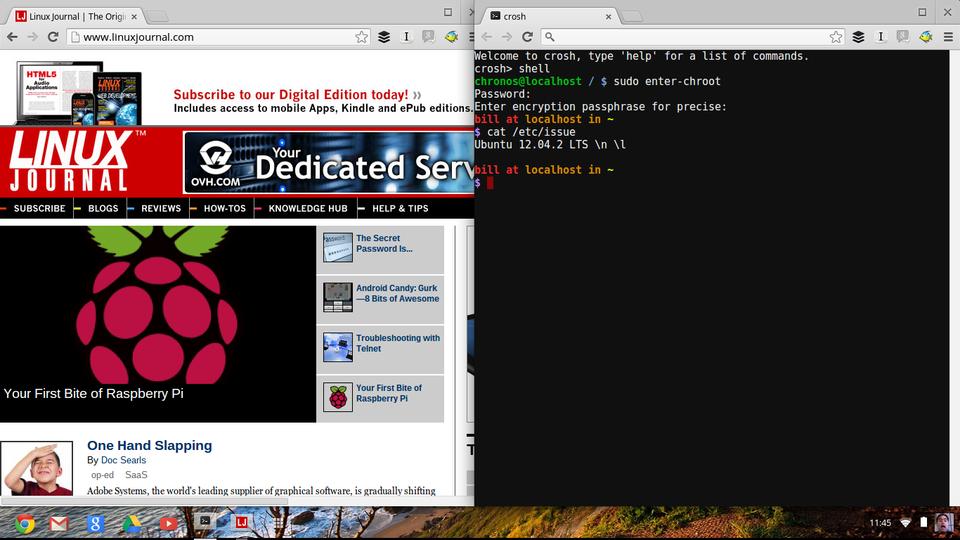Click back arrow in Linux Journal window

point(13,37)
